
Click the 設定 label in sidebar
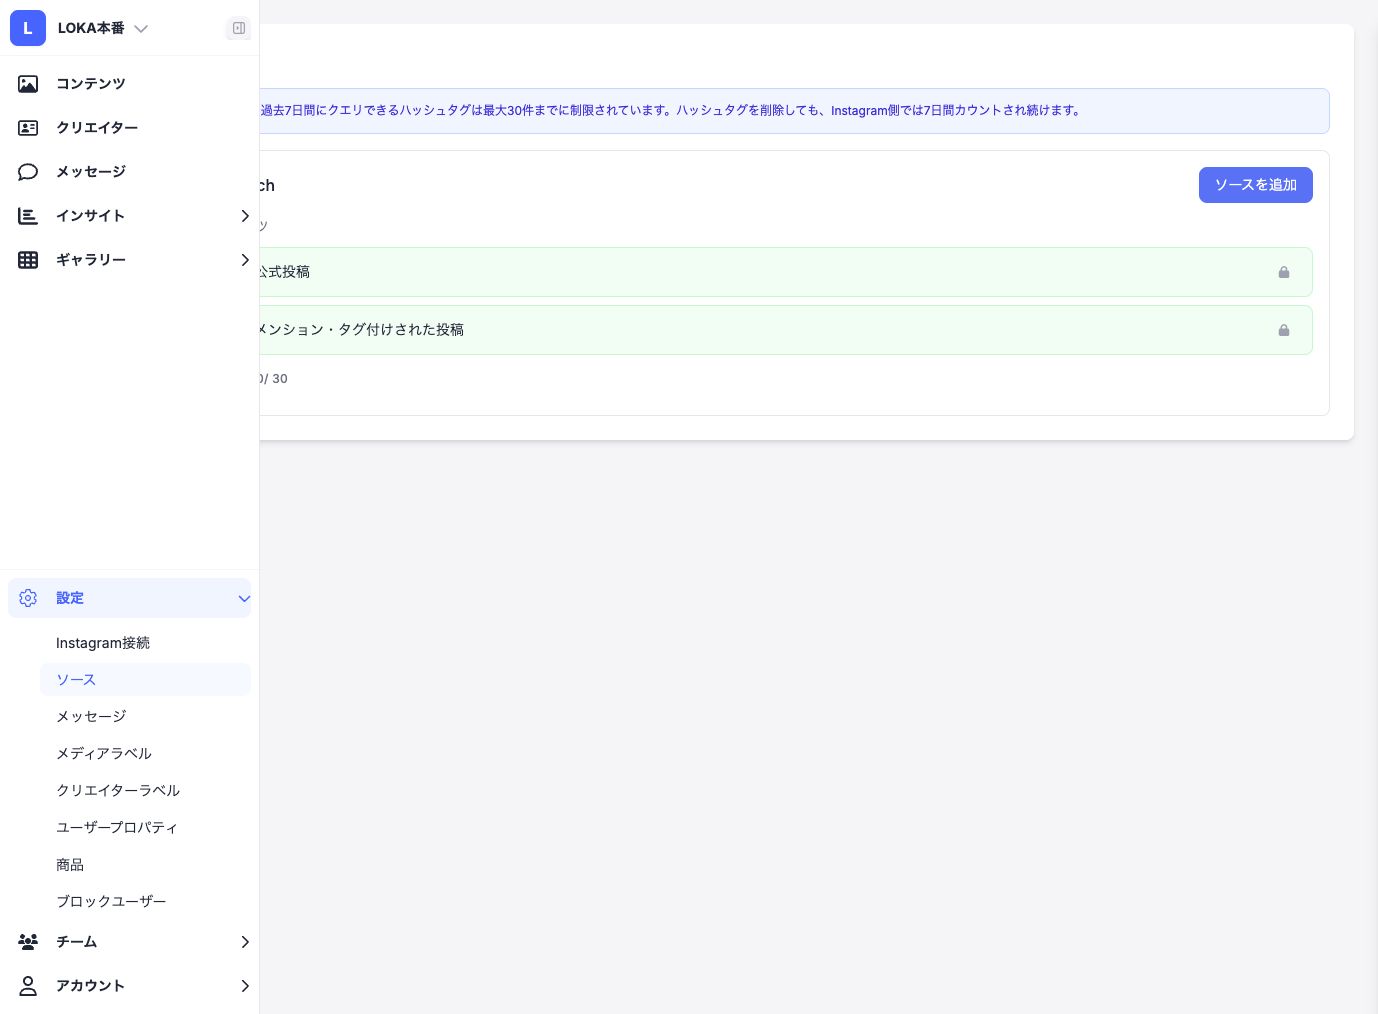pyautogui.click(x=70, y=598)
